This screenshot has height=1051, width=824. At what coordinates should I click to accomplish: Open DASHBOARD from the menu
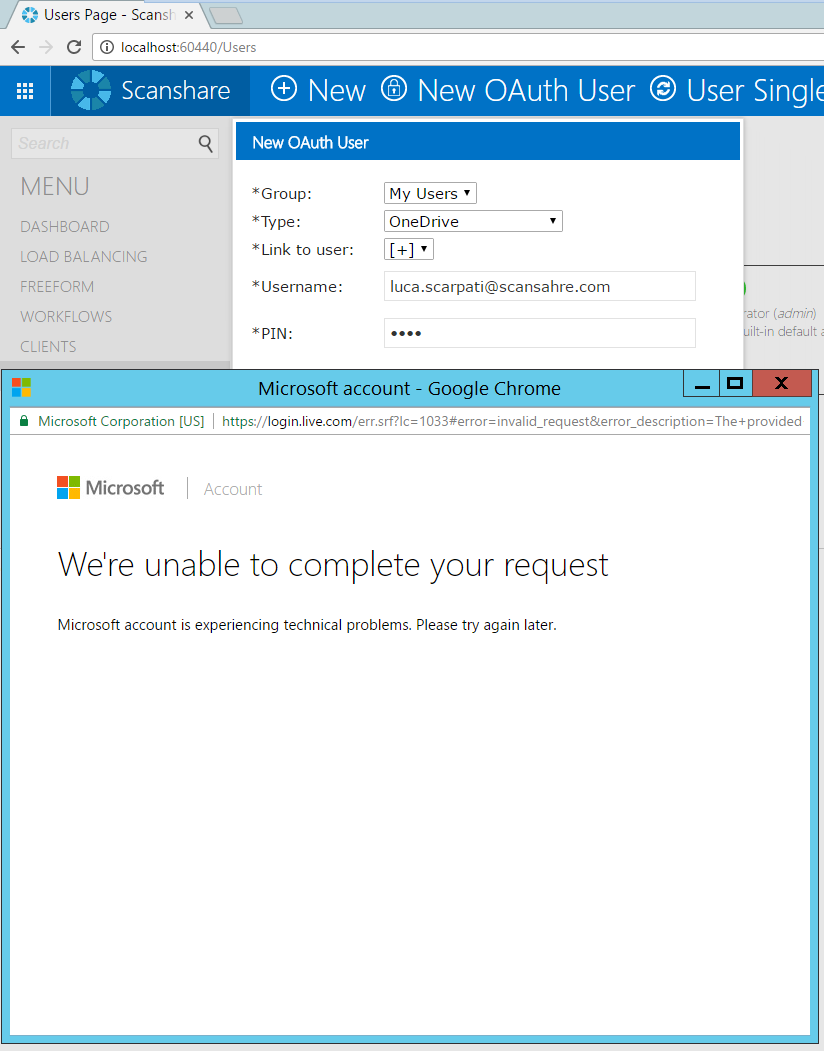[64, 227]
